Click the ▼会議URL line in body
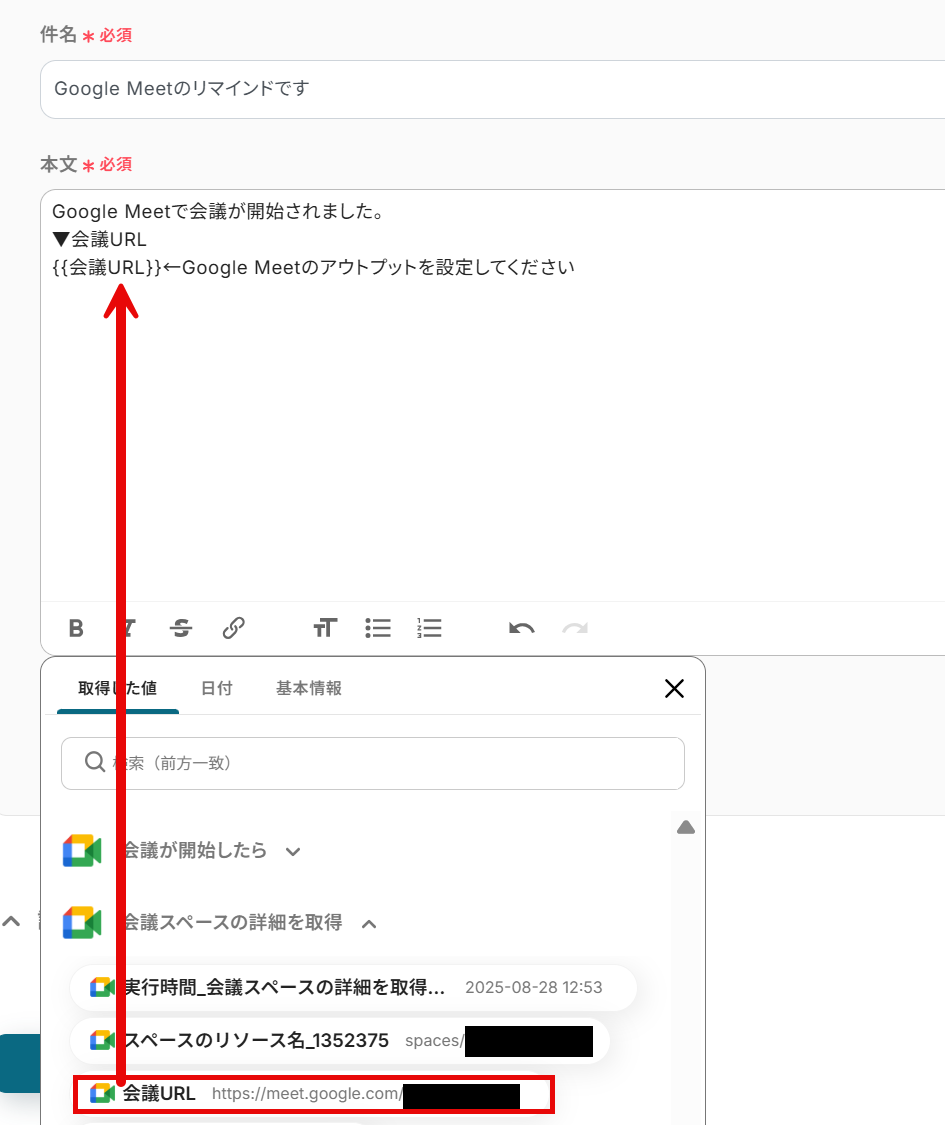This screenshot has height=1125, width=945. (x=100, y=240)
